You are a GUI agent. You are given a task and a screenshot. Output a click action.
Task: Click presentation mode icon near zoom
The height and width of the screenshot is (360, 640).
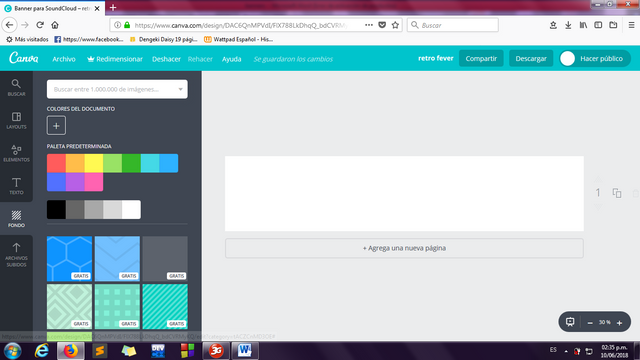(570, 322)
